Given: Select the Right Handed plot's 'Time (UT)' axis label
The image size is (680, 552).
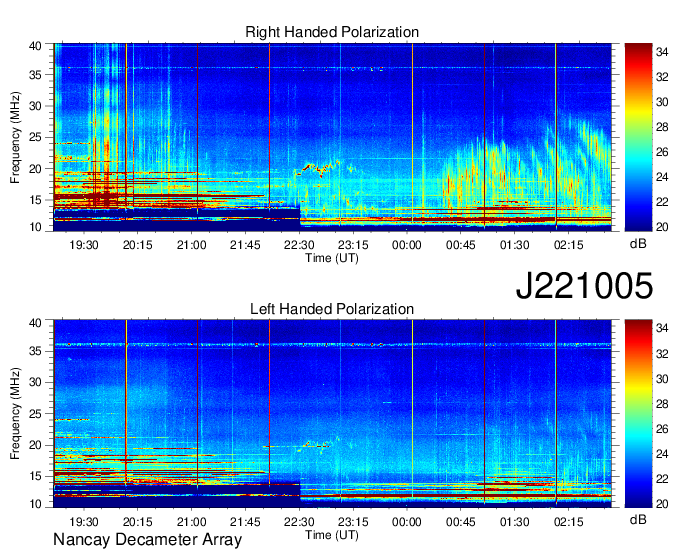Looking at the screenshot, I should [332, 258].
